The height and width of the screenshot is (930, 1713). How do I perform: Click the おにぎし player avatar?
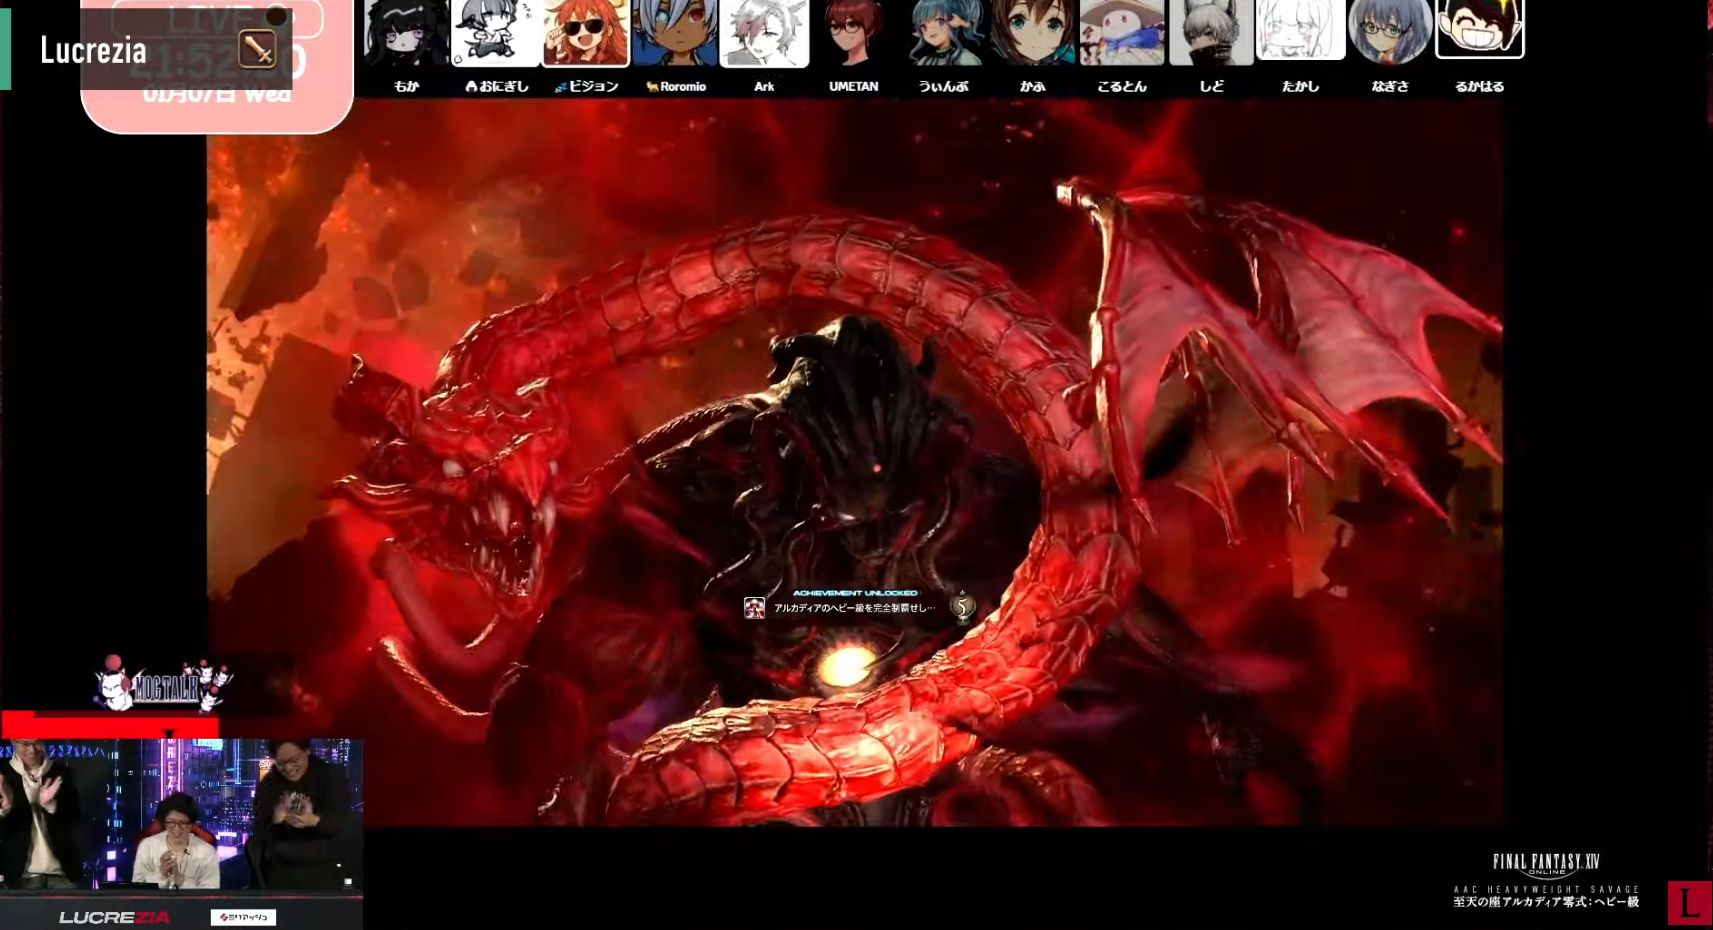(496, 32)
